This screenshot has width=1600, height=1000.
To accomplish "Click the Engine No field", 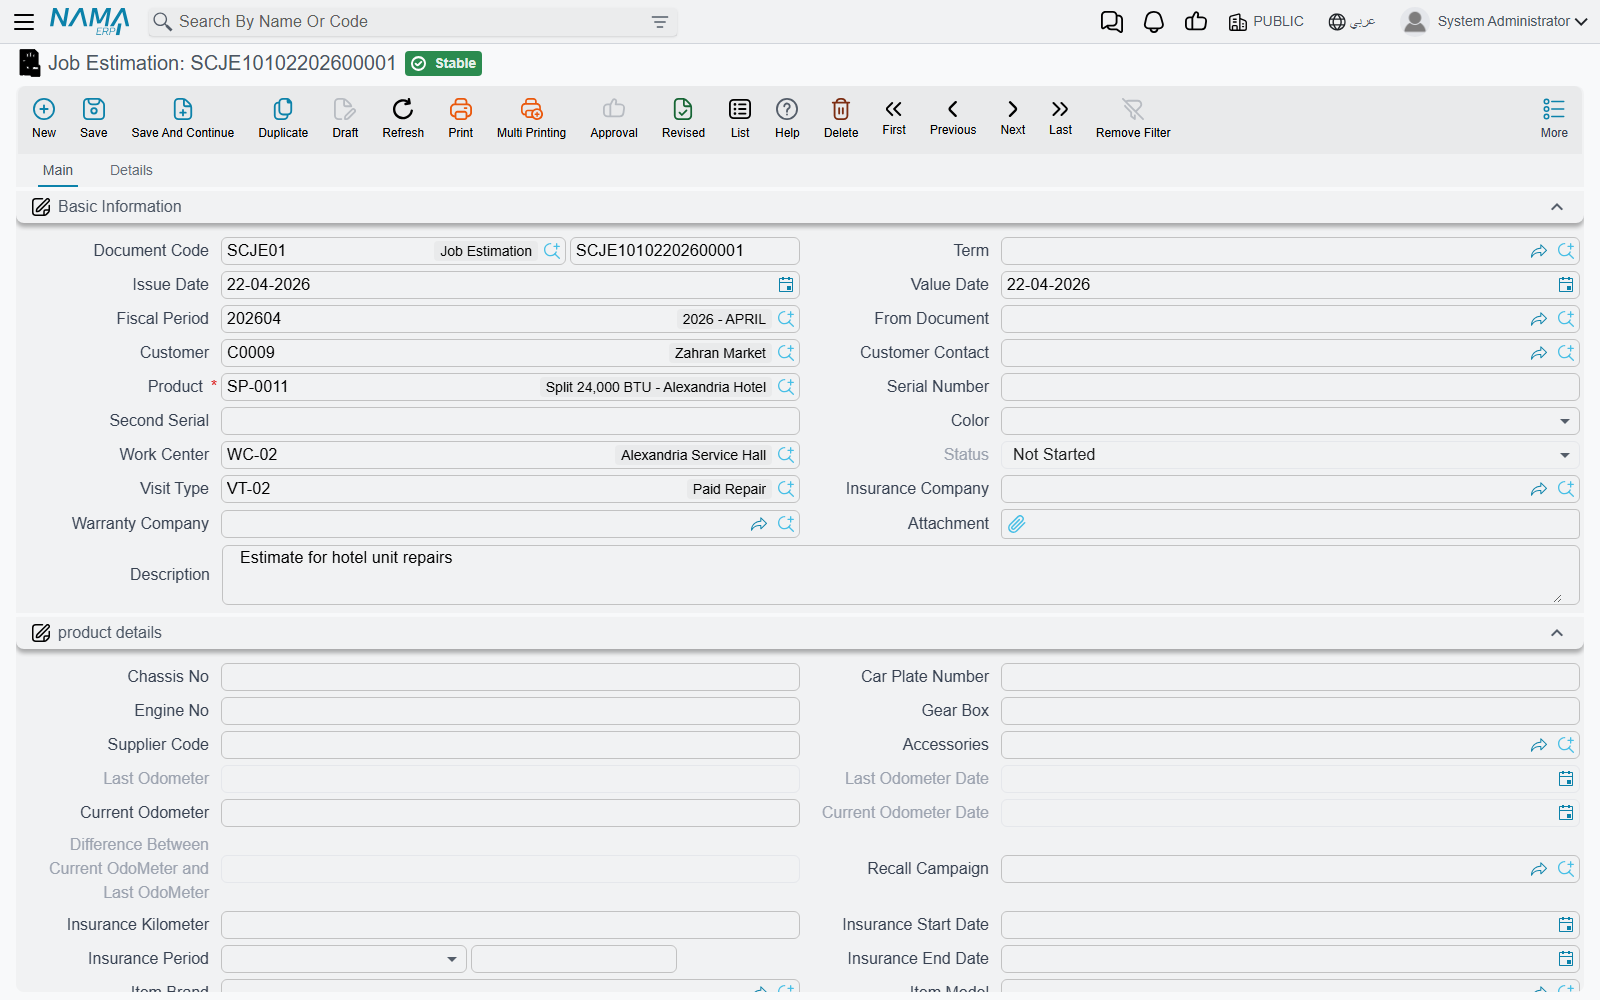I will 510,711.
